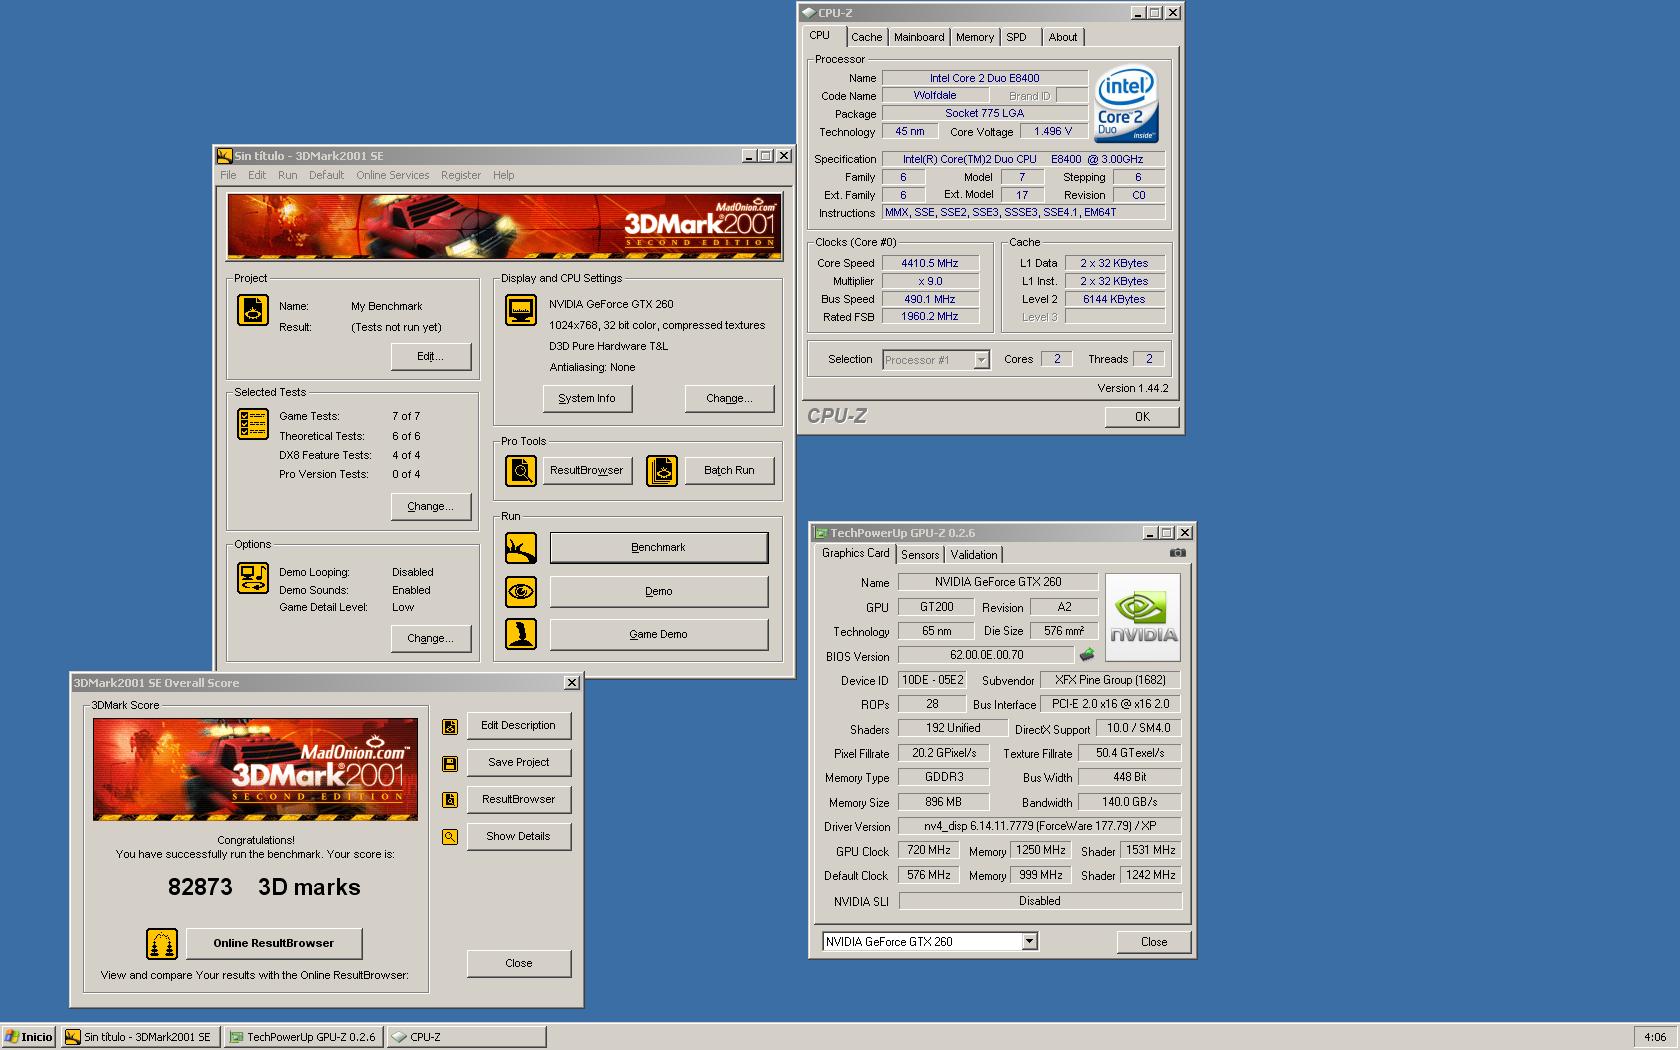Click the Options icon in 3DMark2001

pyautogui.click(x=252, y=578)
